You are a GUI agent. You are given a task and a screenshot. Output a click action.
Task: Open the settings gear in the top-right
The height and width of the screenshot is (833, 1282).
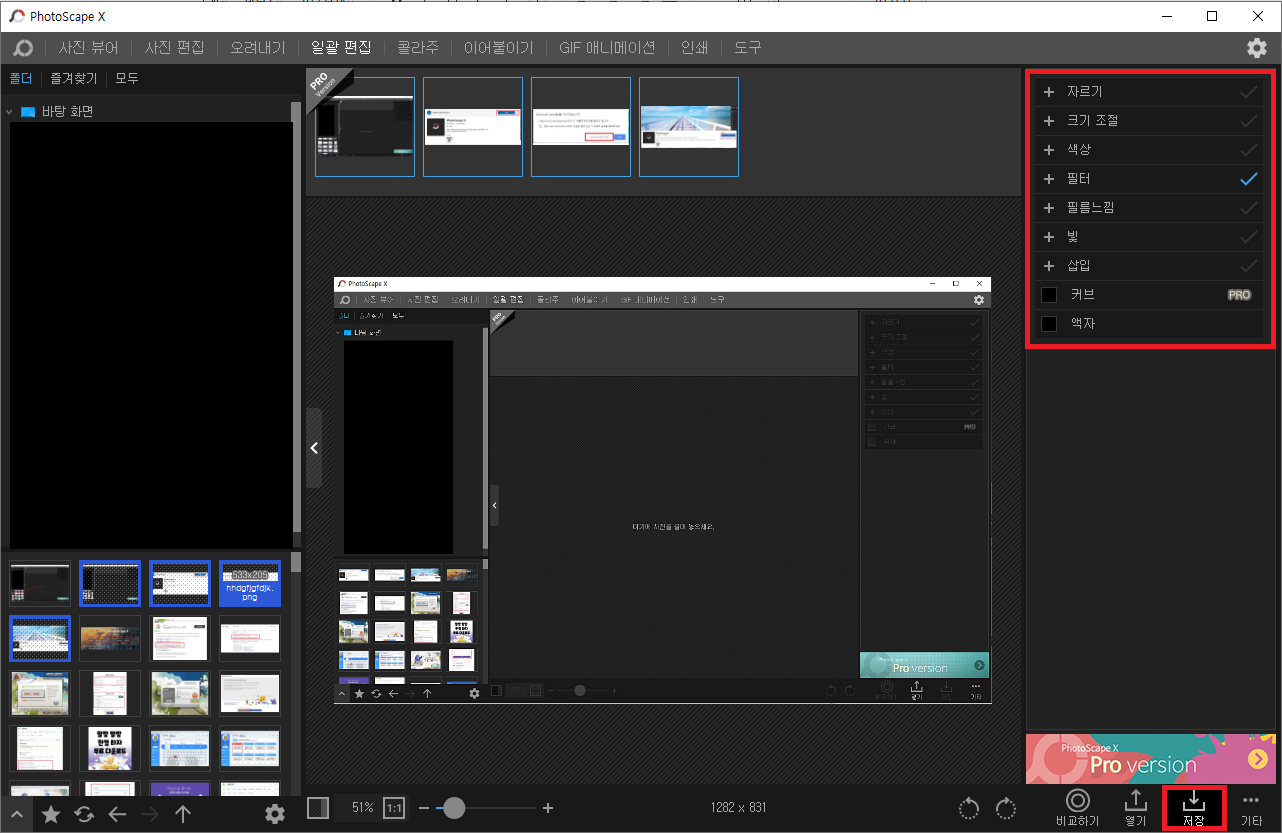[1257, 48]
